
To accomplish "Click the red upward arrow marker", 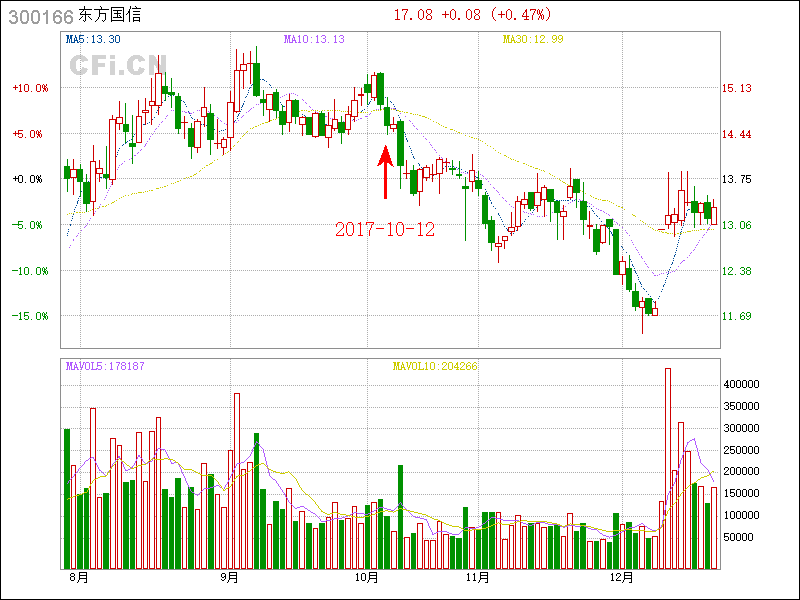I will click(385, 172).
